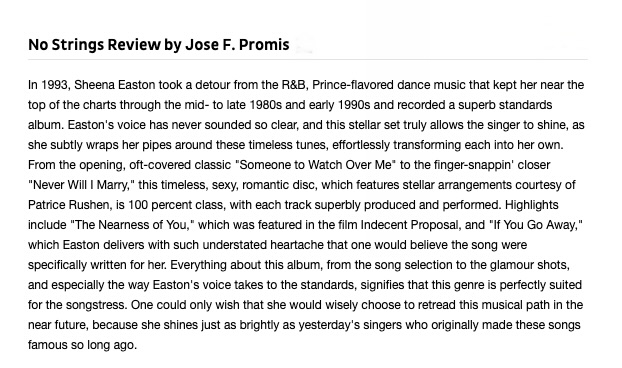The width and height of the screenshot is (622, 368).
Task: Click the closing words "famous so long ago"
Action: pos(82,345)
